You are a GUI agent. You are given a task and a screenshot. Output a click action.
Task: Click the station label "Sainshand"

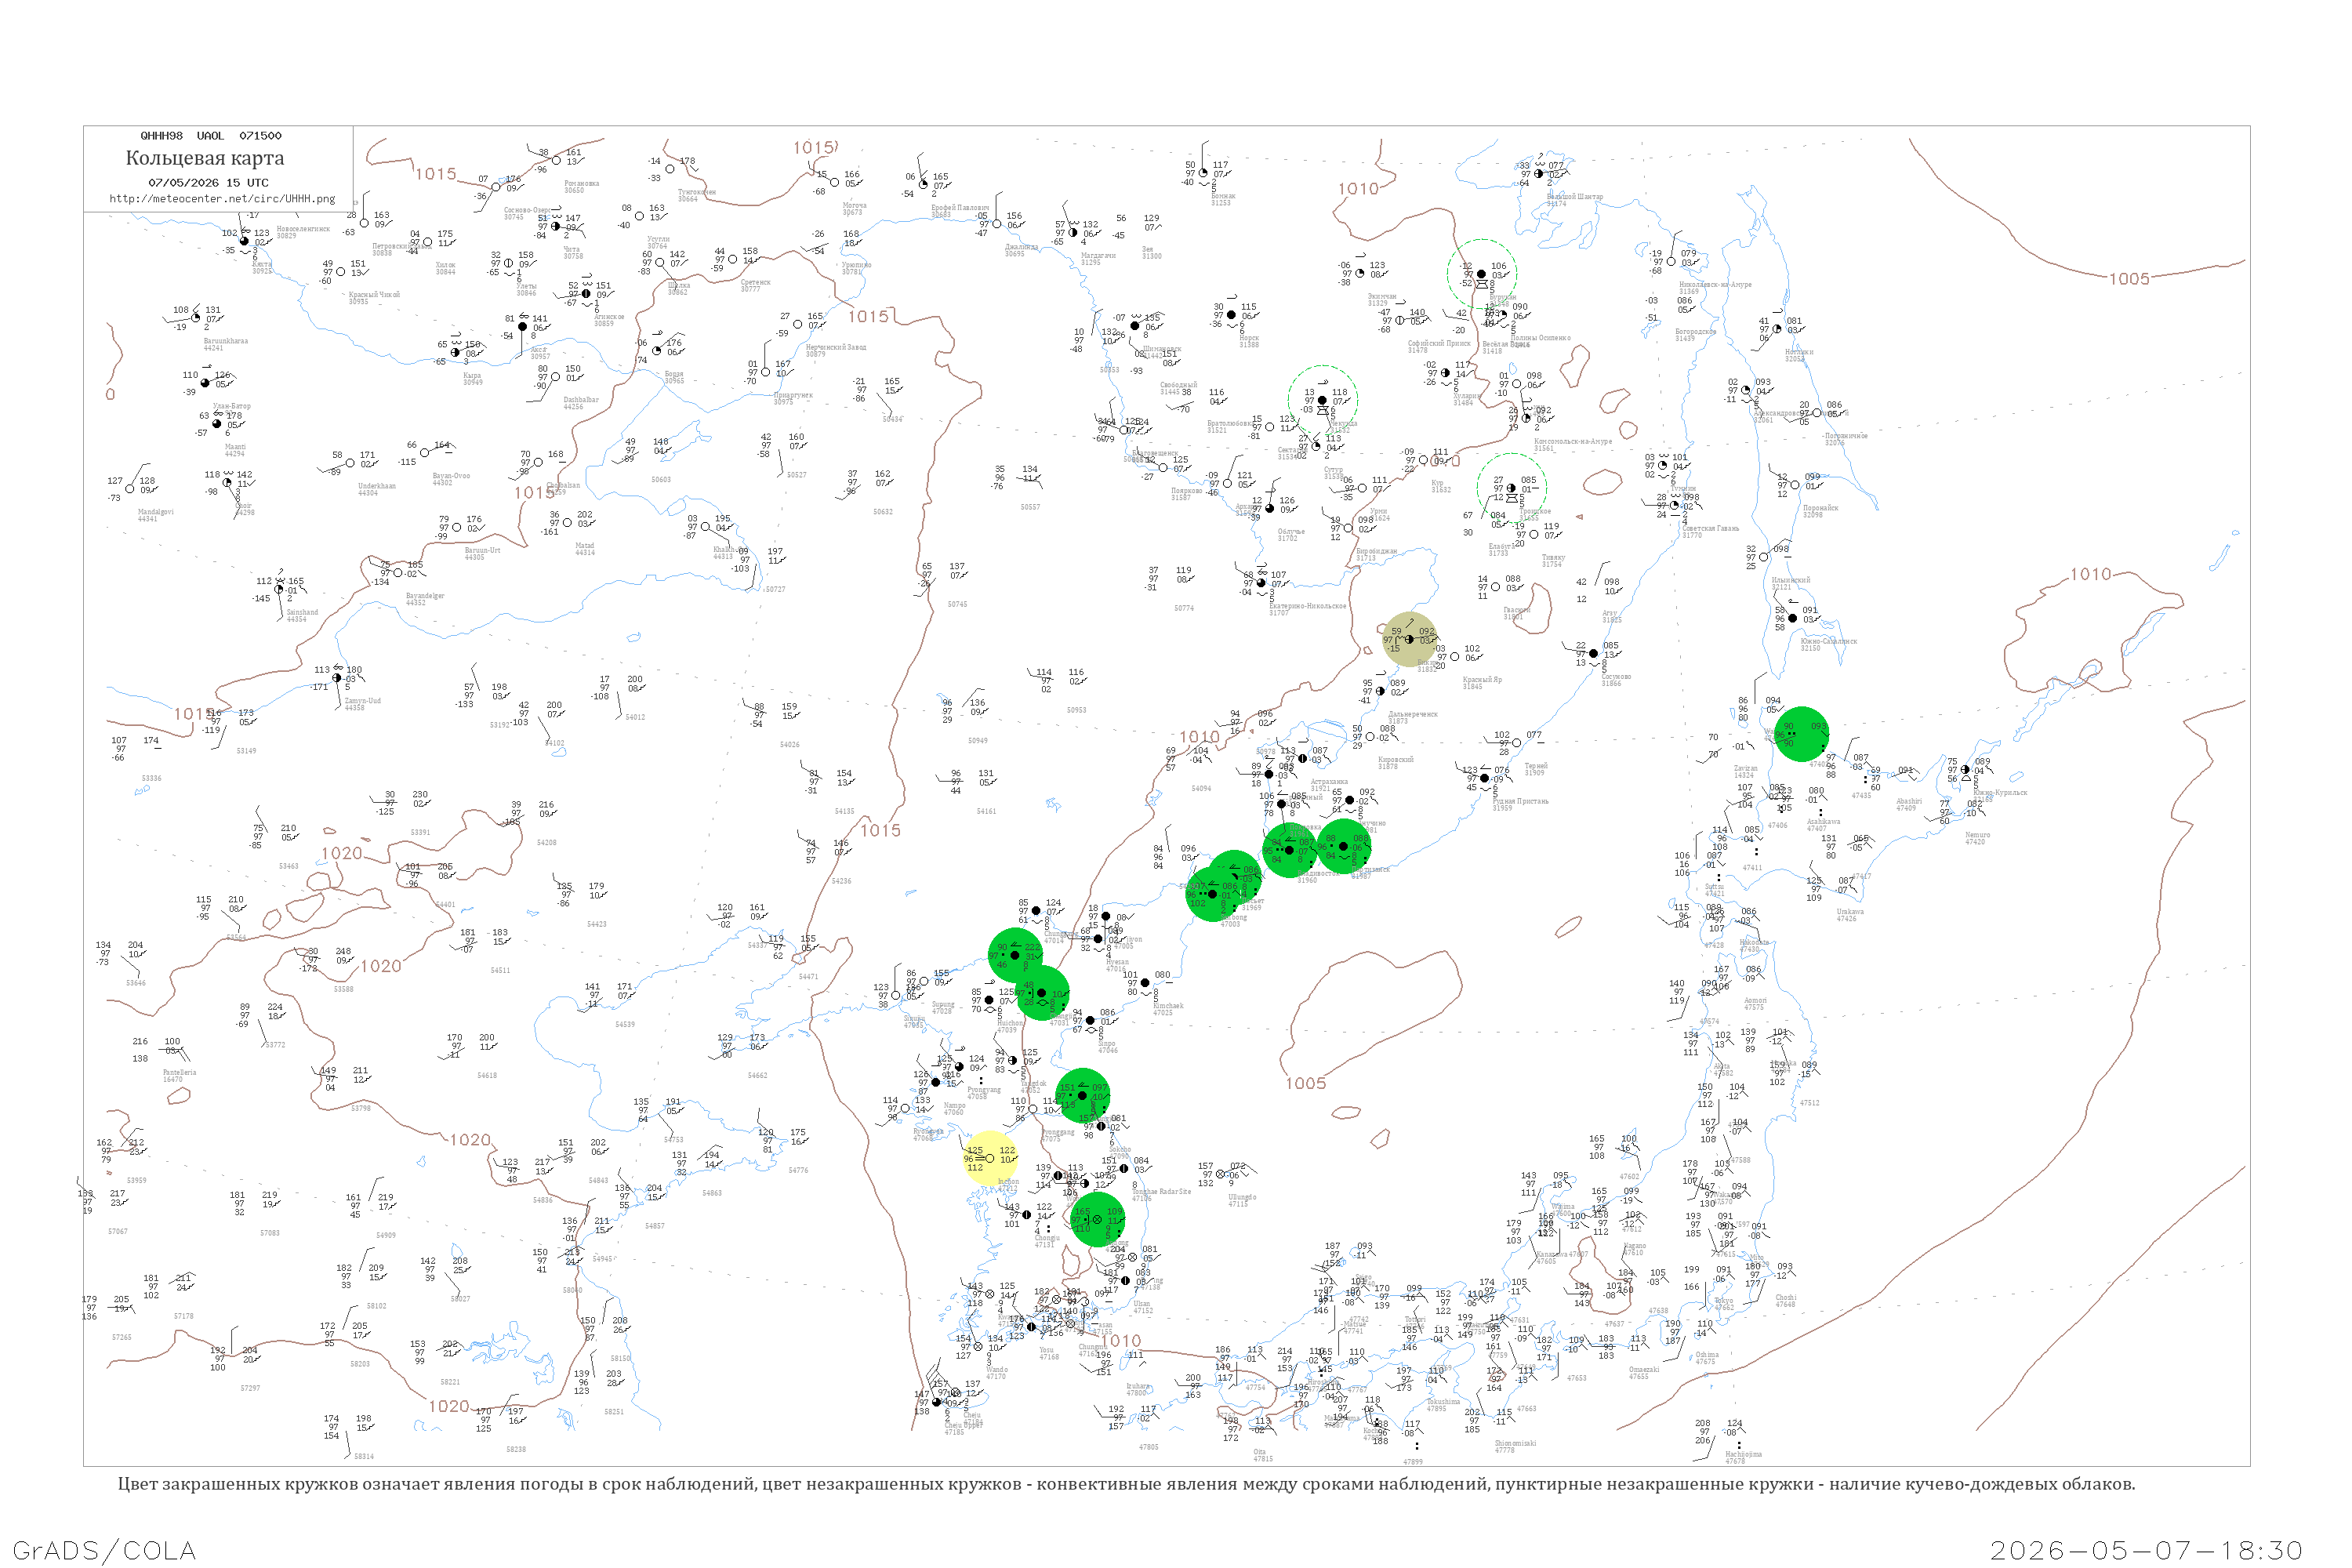point(302,612)
